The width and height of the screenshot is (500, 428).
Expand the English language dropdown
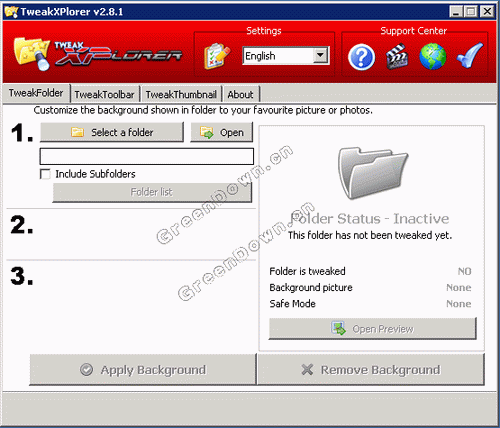[x=320, y=55]
